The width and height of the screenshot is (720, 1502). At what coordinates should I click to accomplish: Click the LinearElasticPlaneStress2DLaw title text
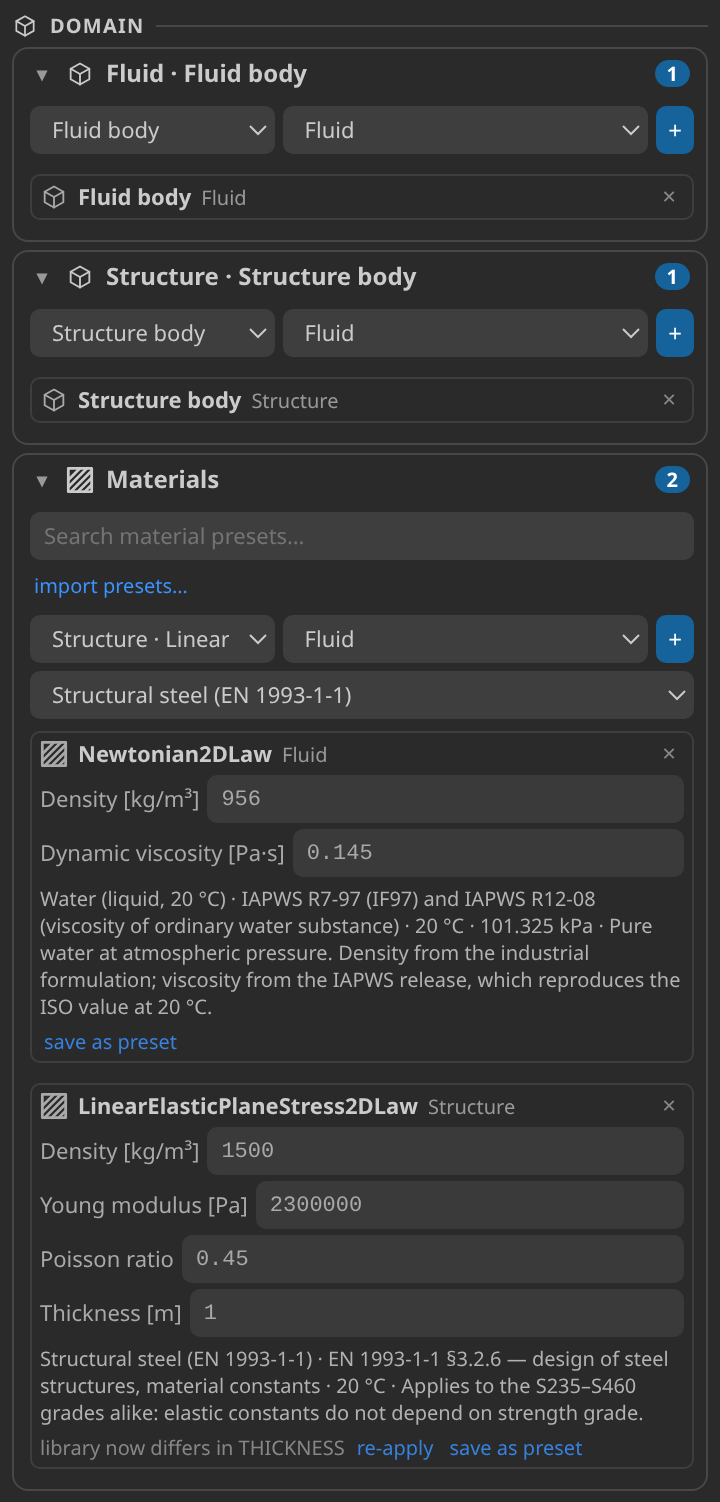(248, 1106)
